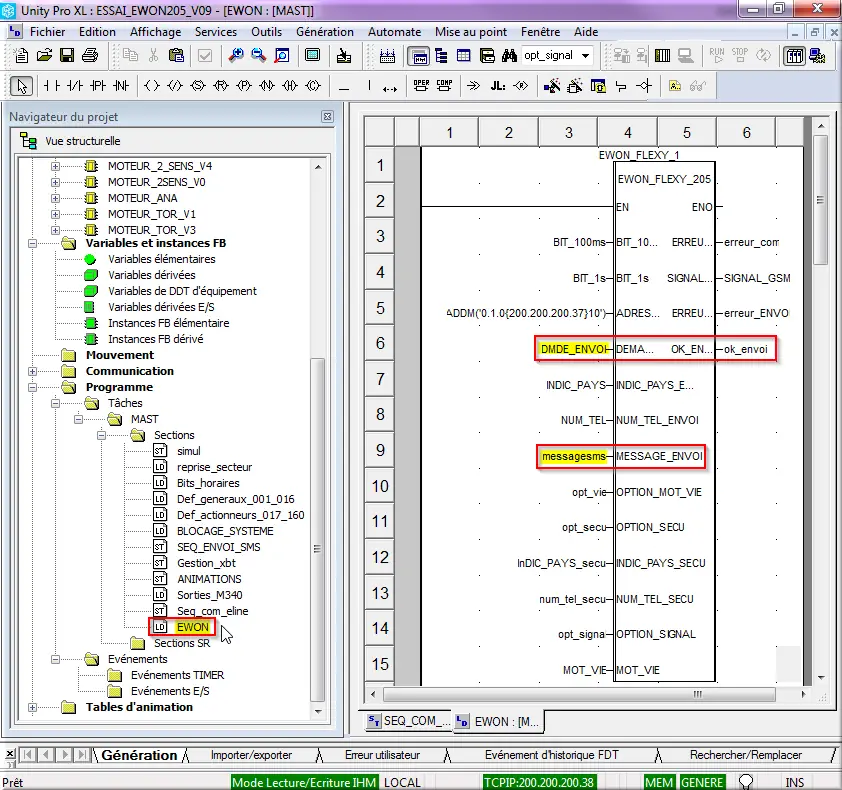This screenshot has width=842, height=790.
Task: Click the binoculars search icon
Action: coord(509,55)
